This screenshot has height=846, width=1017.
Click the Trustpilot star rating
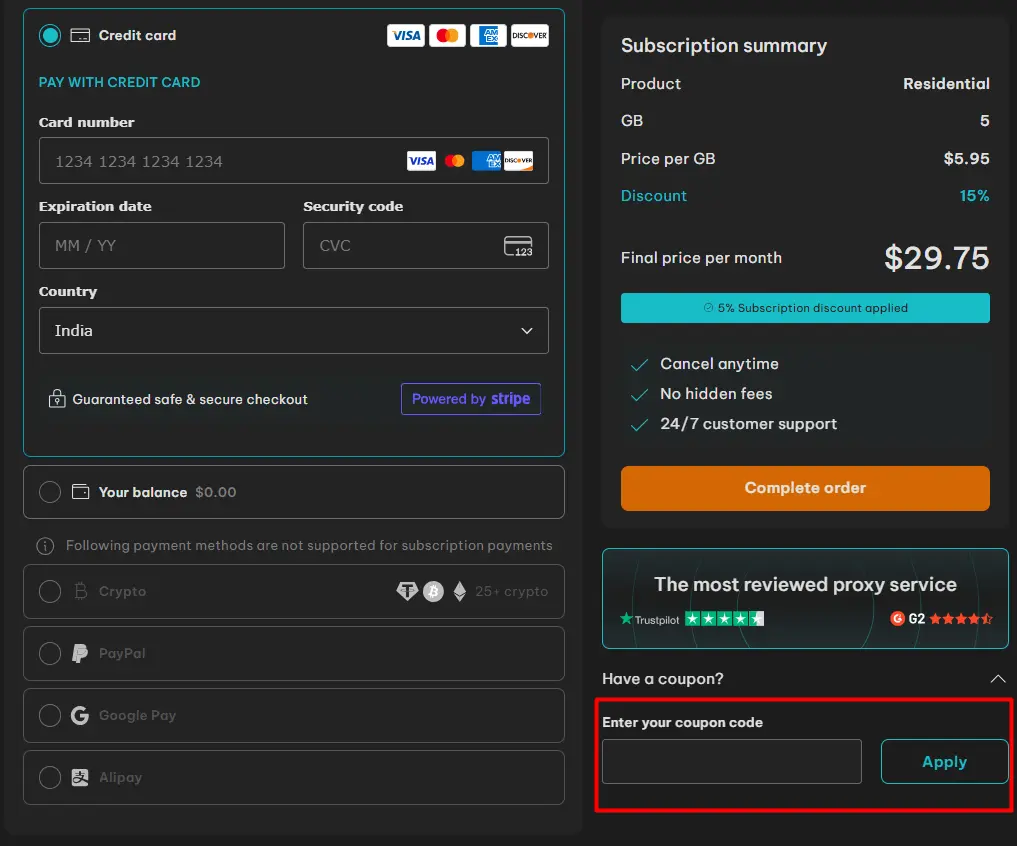pyautogui.click(x=724, y=619)
